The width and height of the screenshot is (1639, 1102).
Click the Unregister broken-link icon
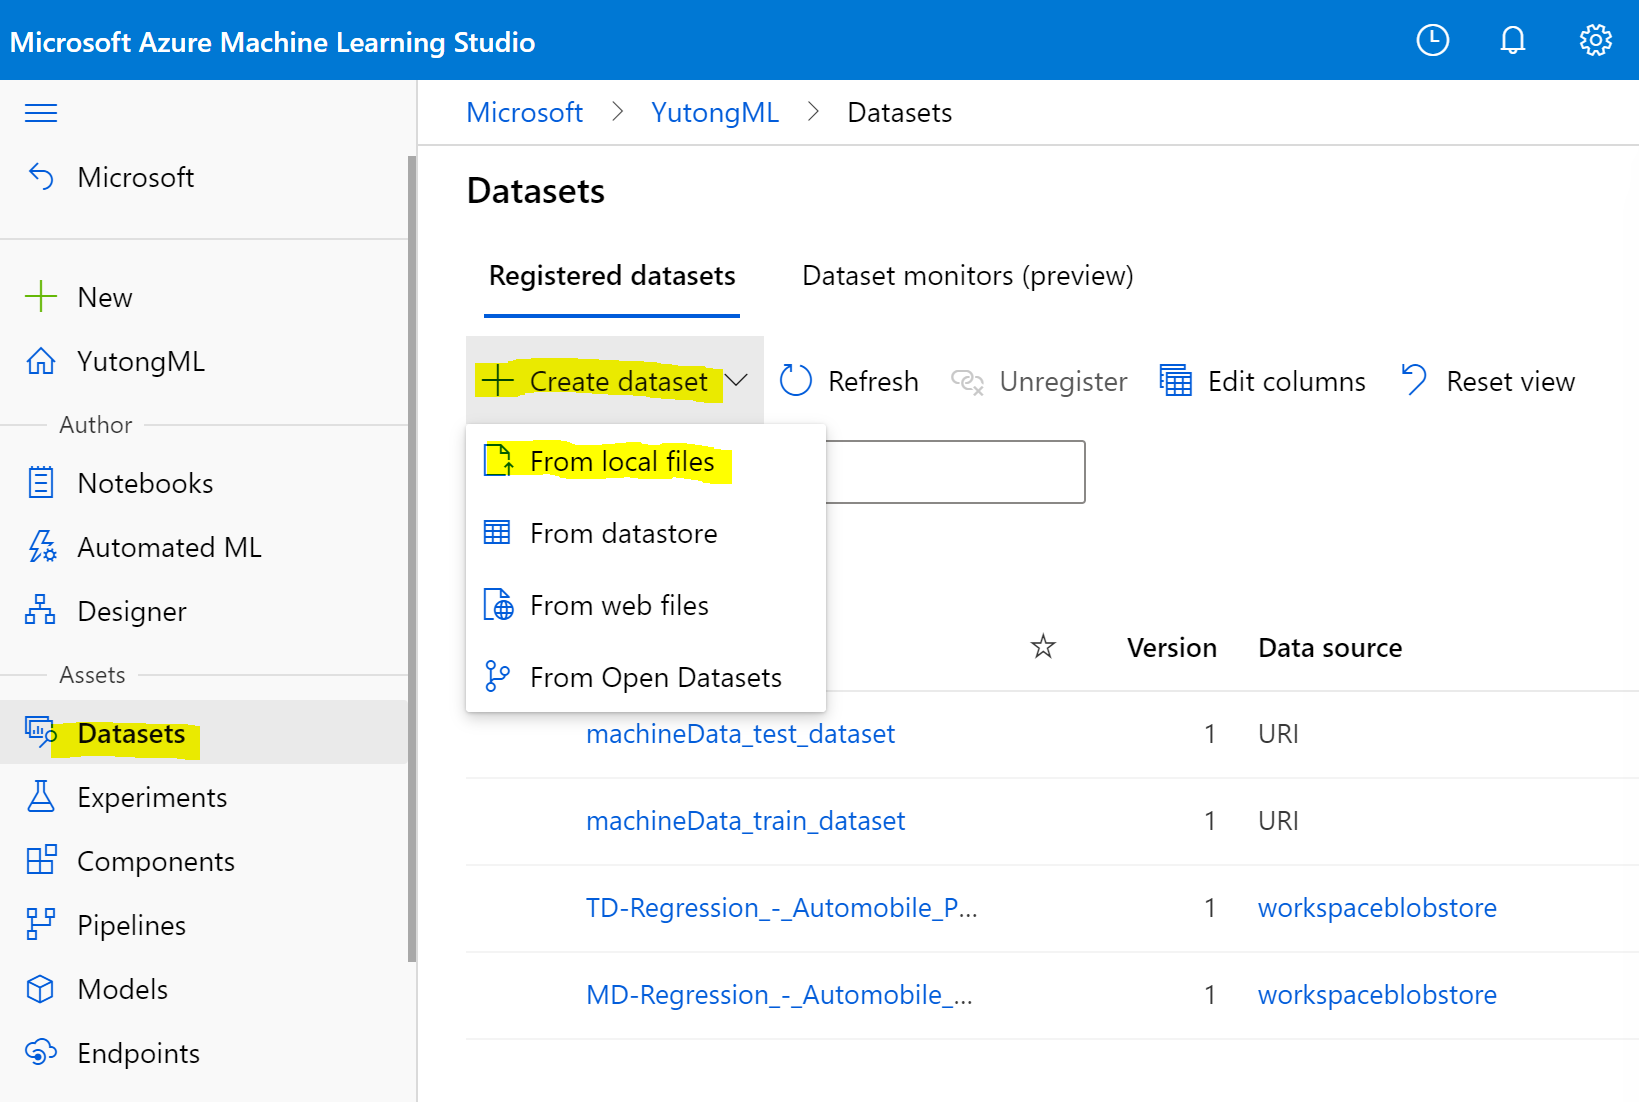pyautogui.click(x=967, y=381)
